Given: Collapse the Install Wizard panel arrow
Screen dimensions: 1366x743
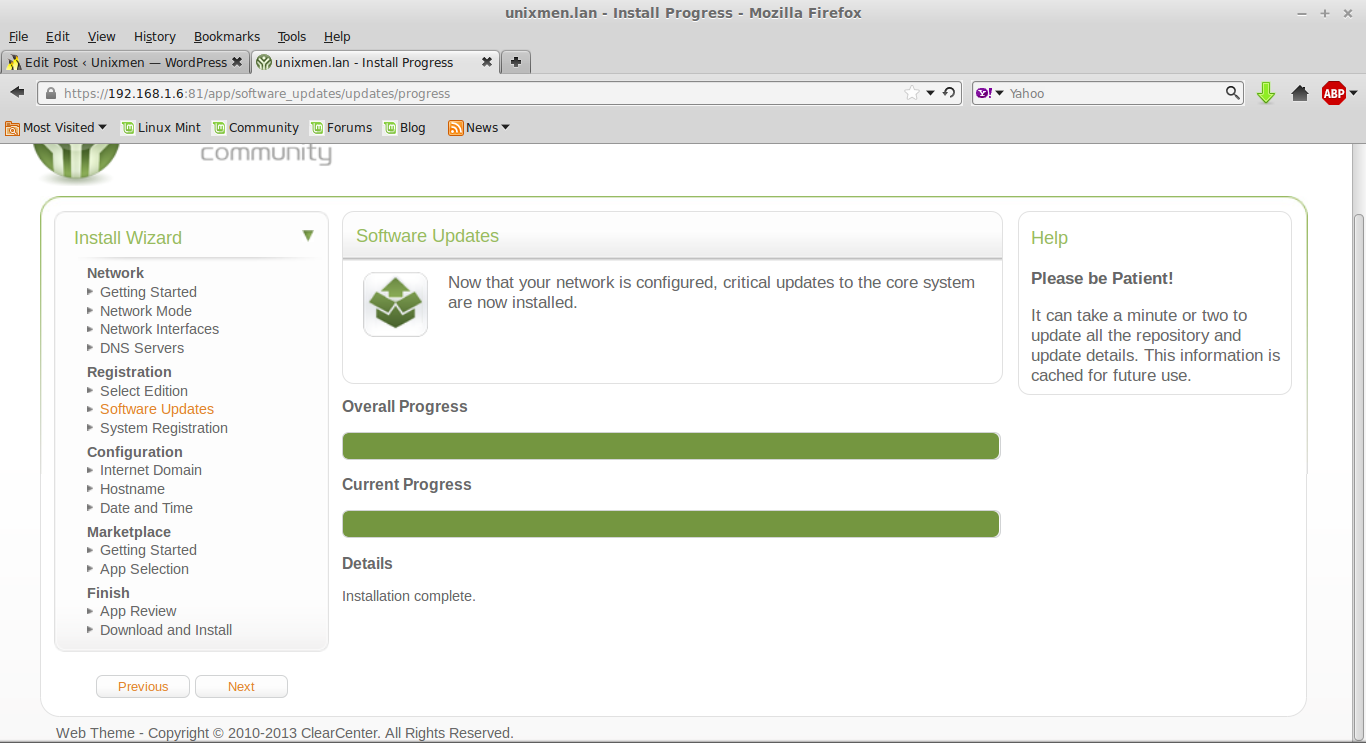Looking at the screenshot, I should point(308,236).
